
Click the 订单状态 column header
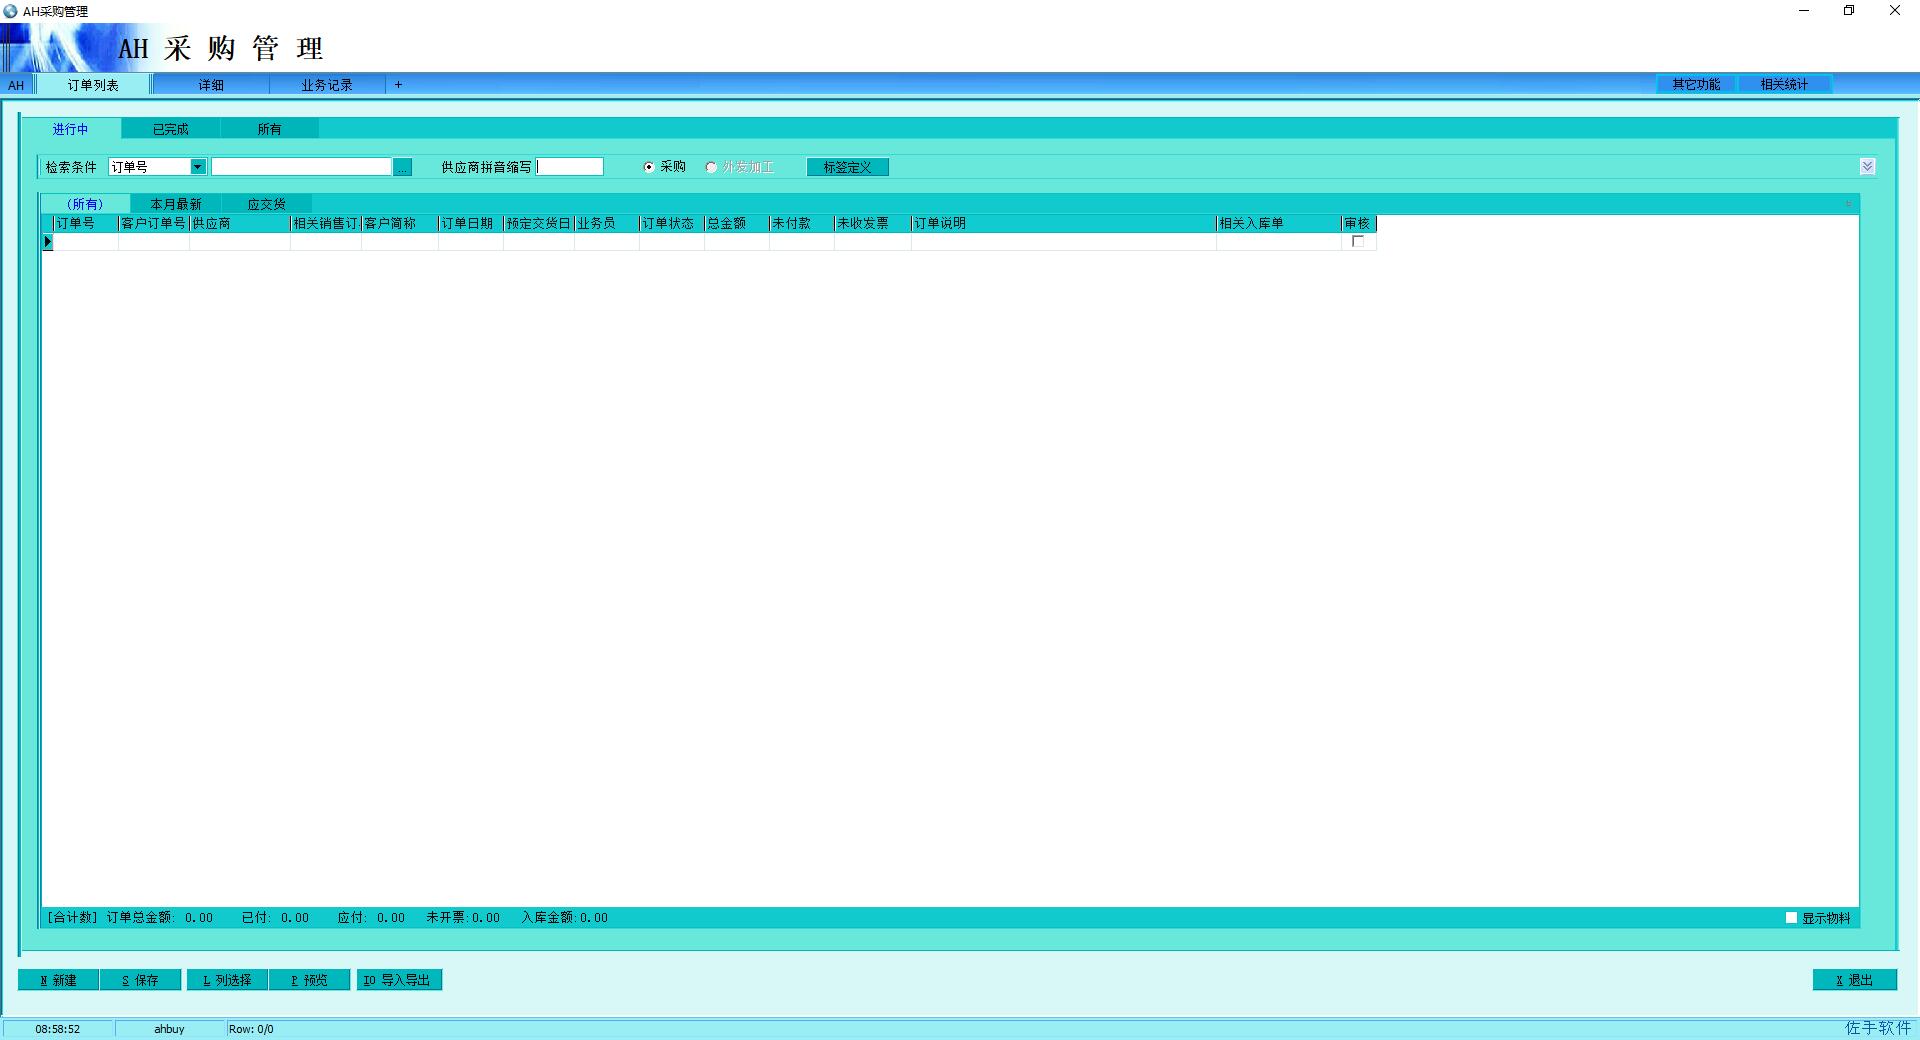[672, 223]
